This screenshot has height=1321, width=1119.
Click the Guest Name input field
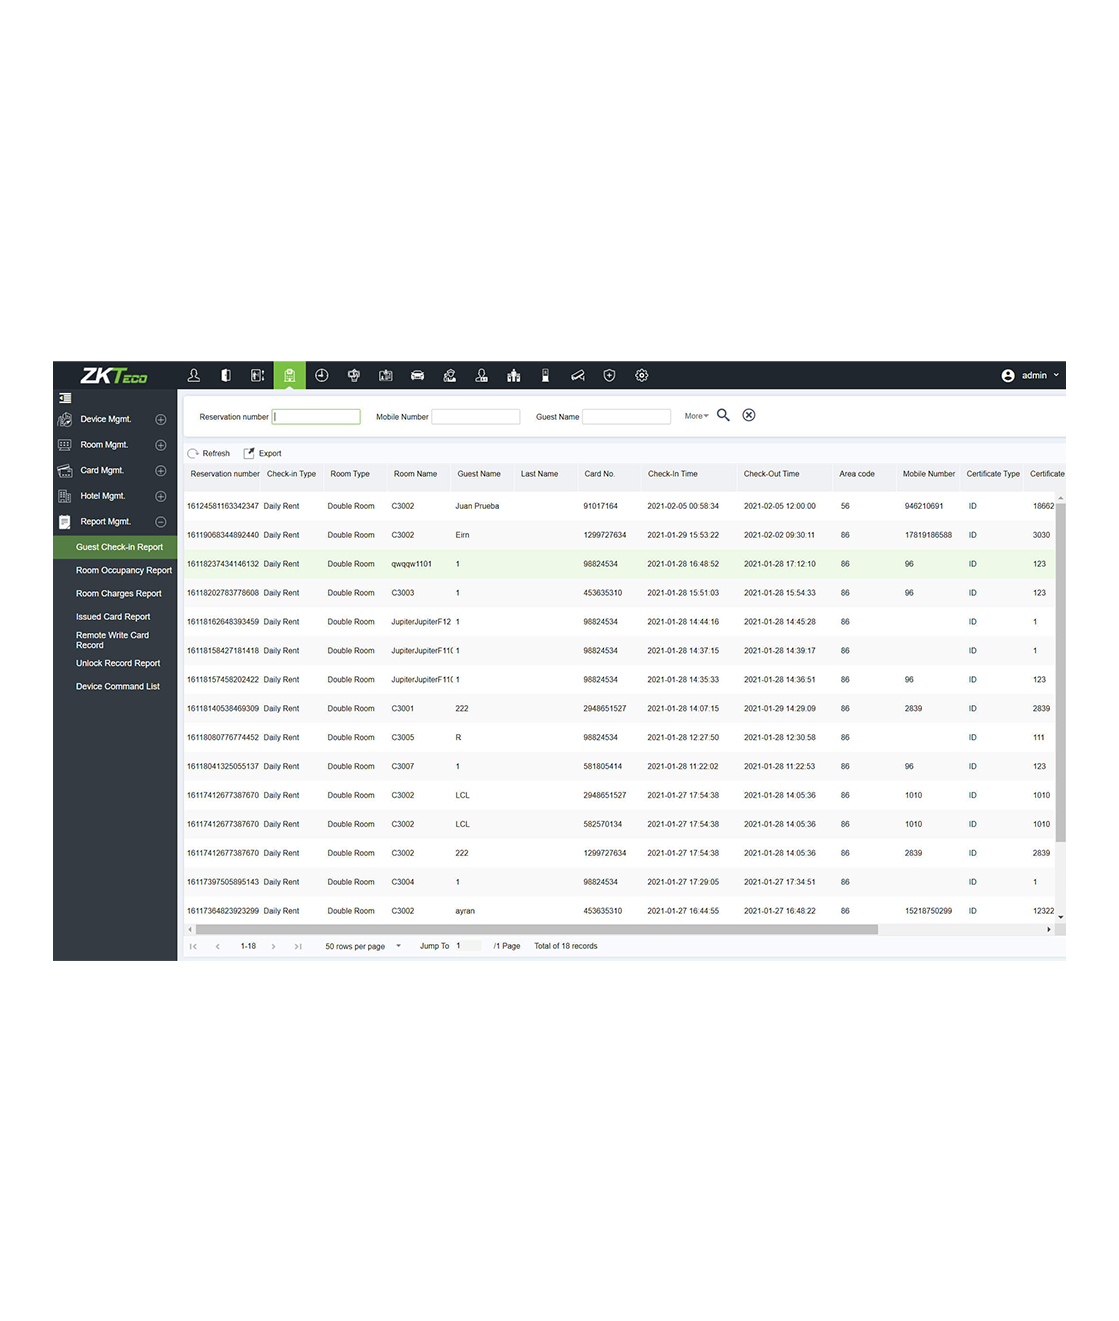(x=626, y=417)
